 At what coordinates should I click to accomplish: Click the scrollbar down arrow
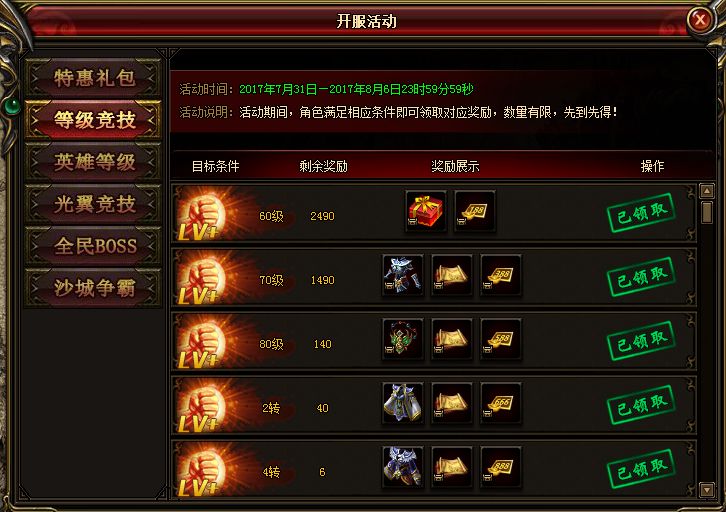coord(707,490)
